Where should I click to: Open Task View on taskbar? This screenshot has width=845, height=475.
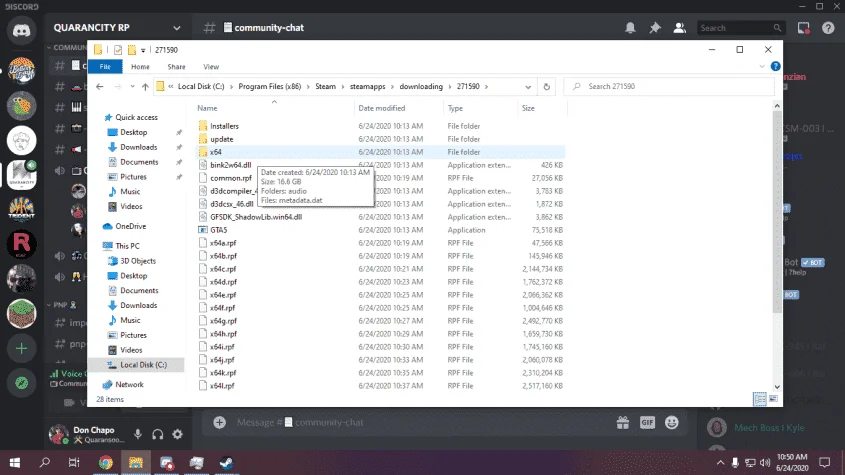pyautogui.click(x=74, y=463)
